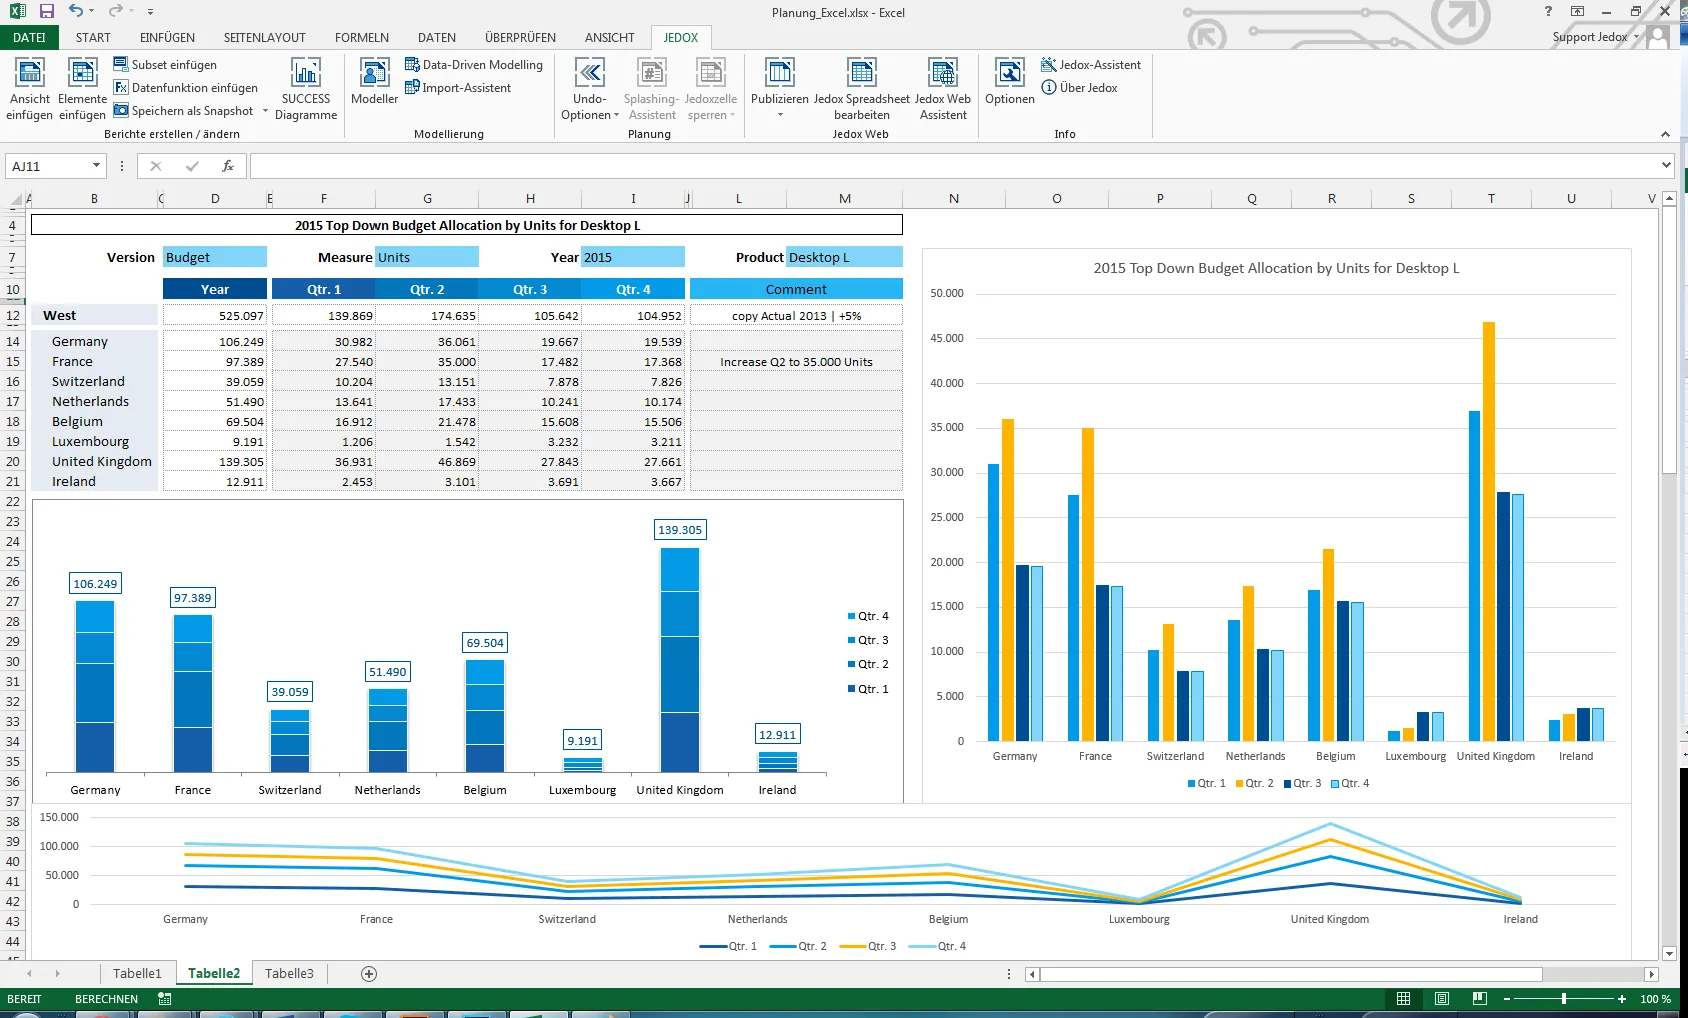The height and width of the screenshot is (1018, 1688).
Task: Switch to Page Break Preview in status bar
Action: click(1479, 999)
